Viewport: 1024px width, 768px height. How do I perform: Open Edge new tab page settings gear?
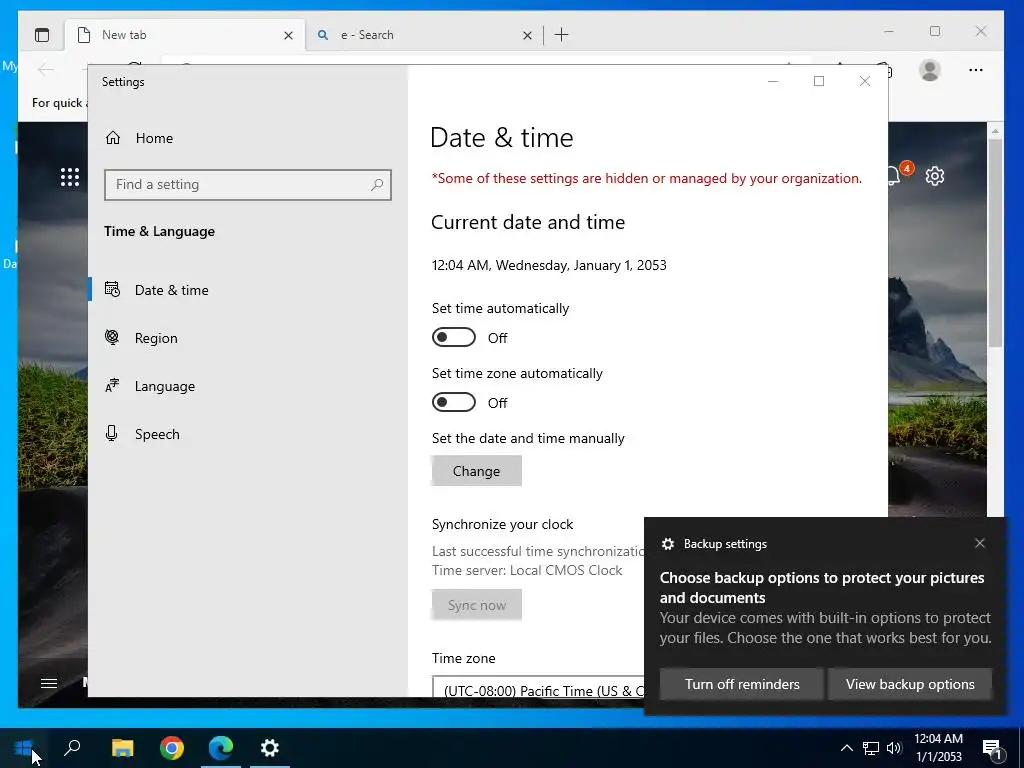coord(935,176)
